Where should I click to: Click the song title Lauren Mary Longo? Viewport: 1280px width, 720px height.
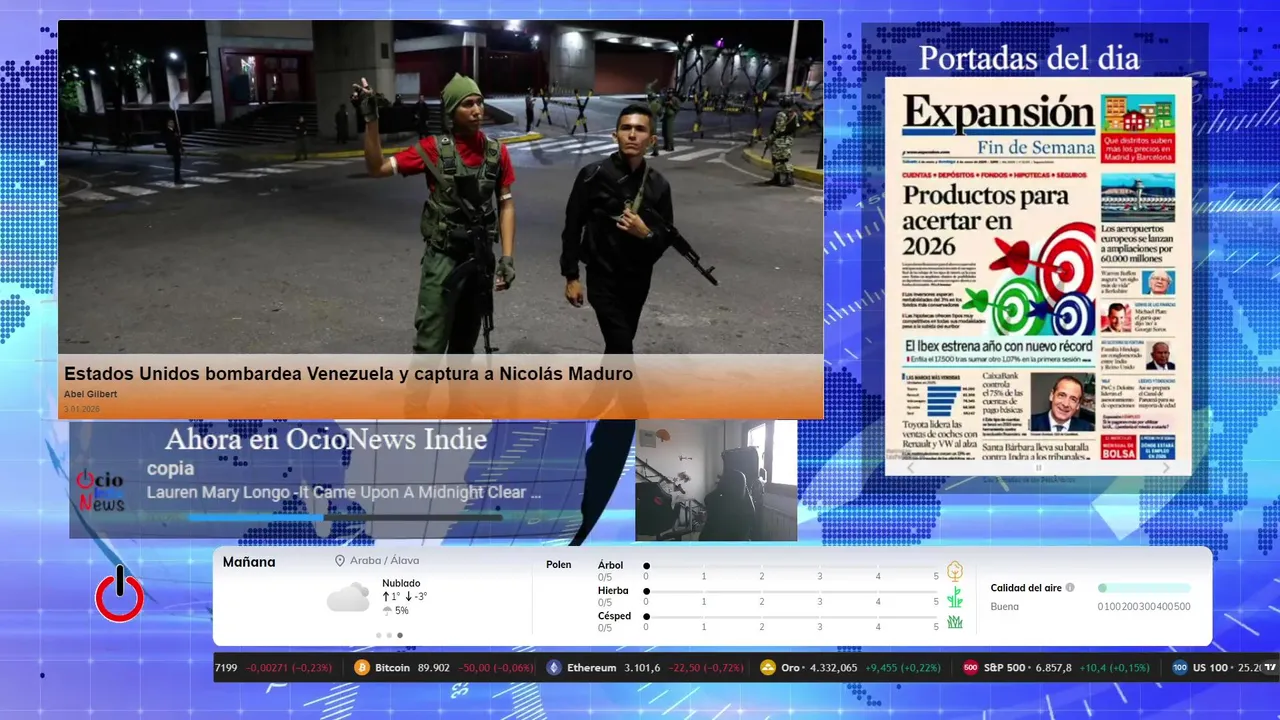(344, 493)
